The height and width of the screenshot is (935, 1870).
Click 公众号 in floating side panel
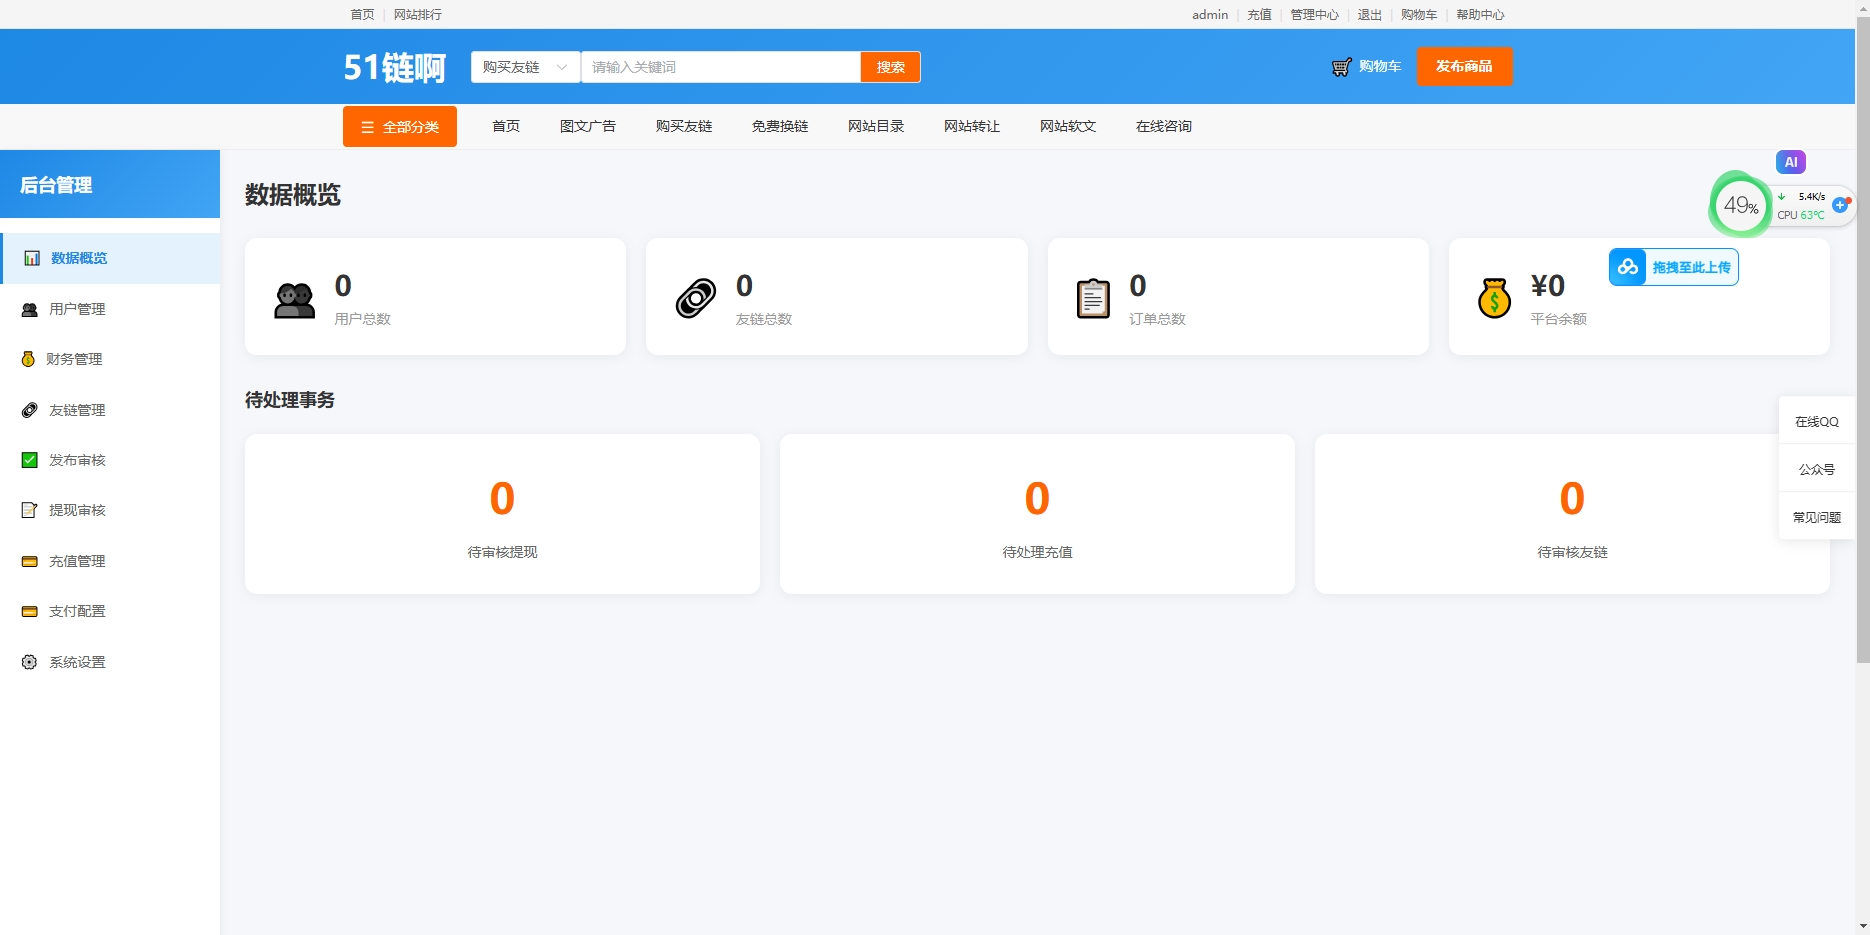point(1816,469)
